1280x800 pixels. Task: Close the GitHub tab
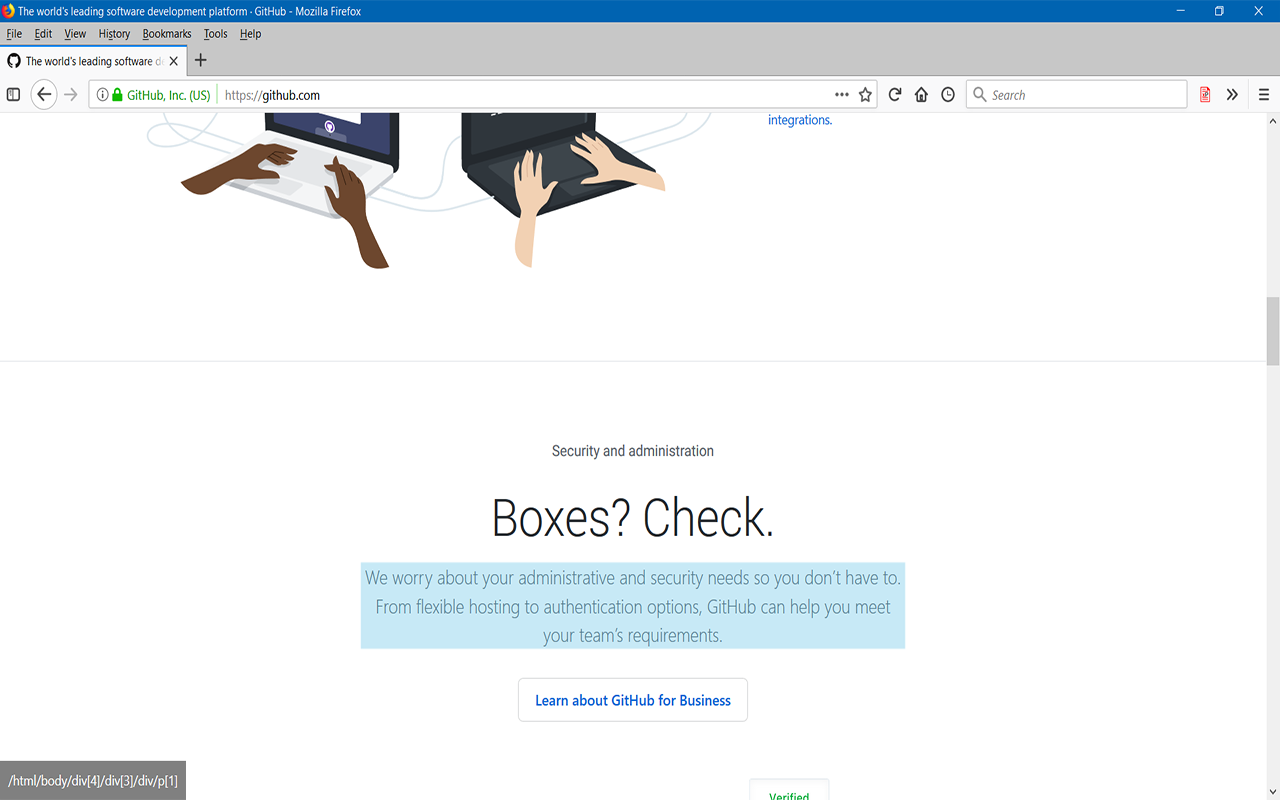[x=173, y=61]
